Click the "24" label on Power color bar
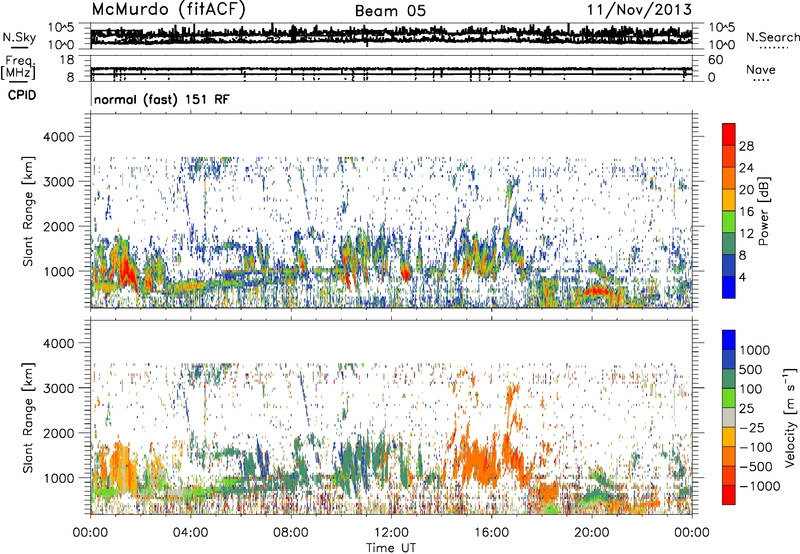800x554 pixels. pyautogui.click(x=746, y=168)
